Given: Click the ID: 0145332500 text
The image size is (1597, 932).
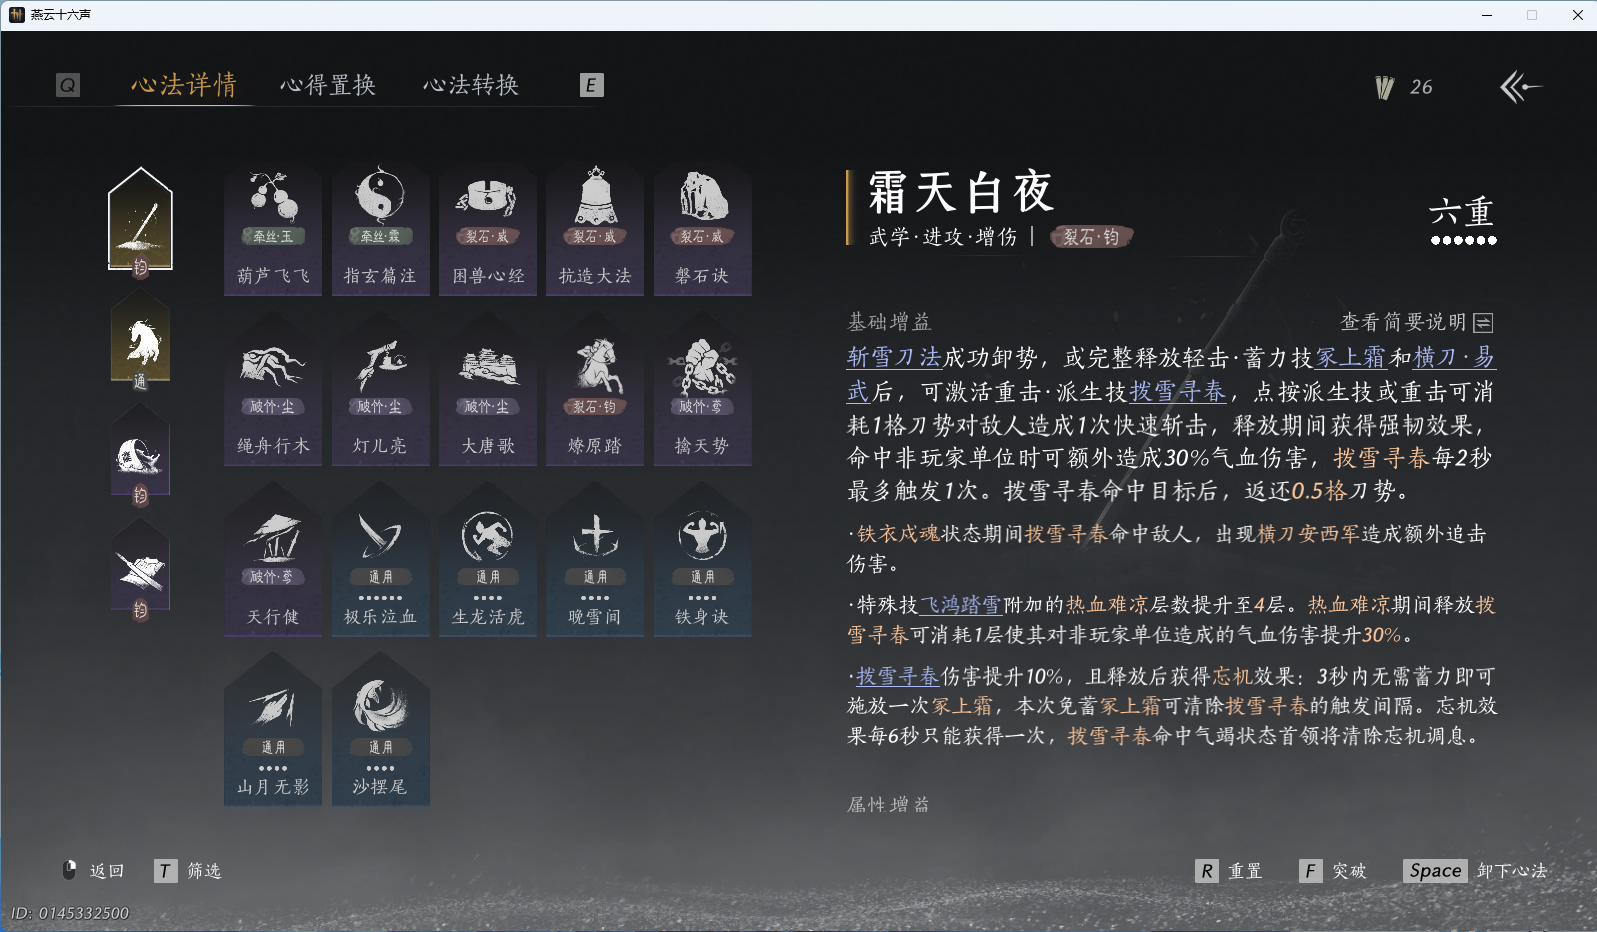Looking at the screenshot, I should [70, 913].
